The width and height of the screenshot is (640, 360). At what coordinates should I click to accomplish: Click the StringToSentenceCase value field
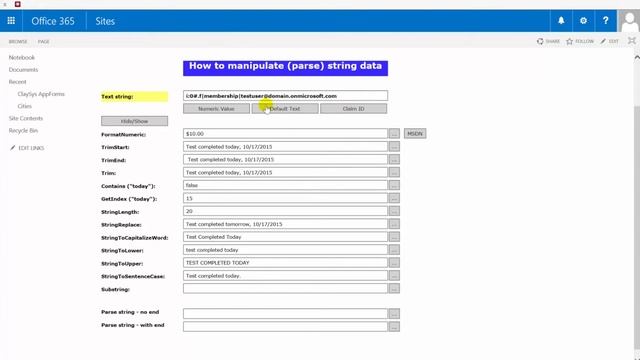pyautogui.click(x=285, y=276)
